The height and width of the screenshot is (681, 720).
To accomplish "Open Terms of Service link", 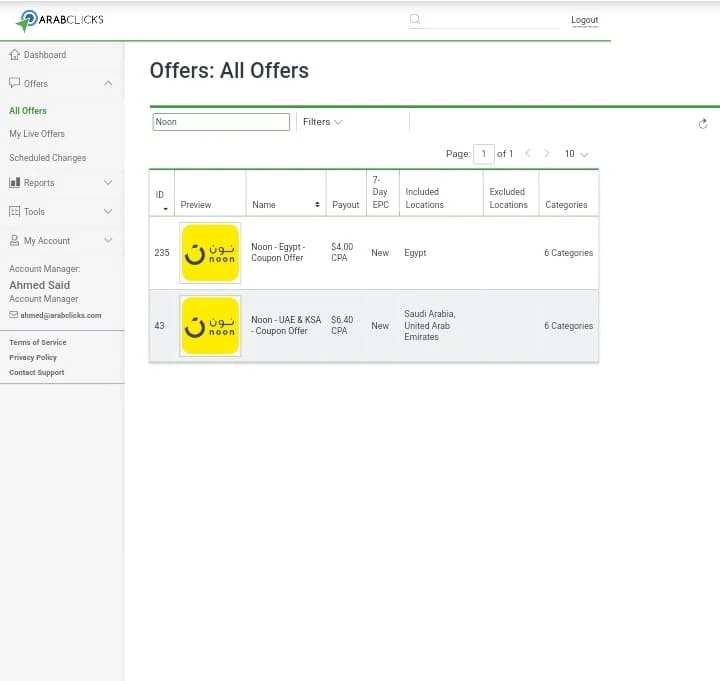I will 38,342.
